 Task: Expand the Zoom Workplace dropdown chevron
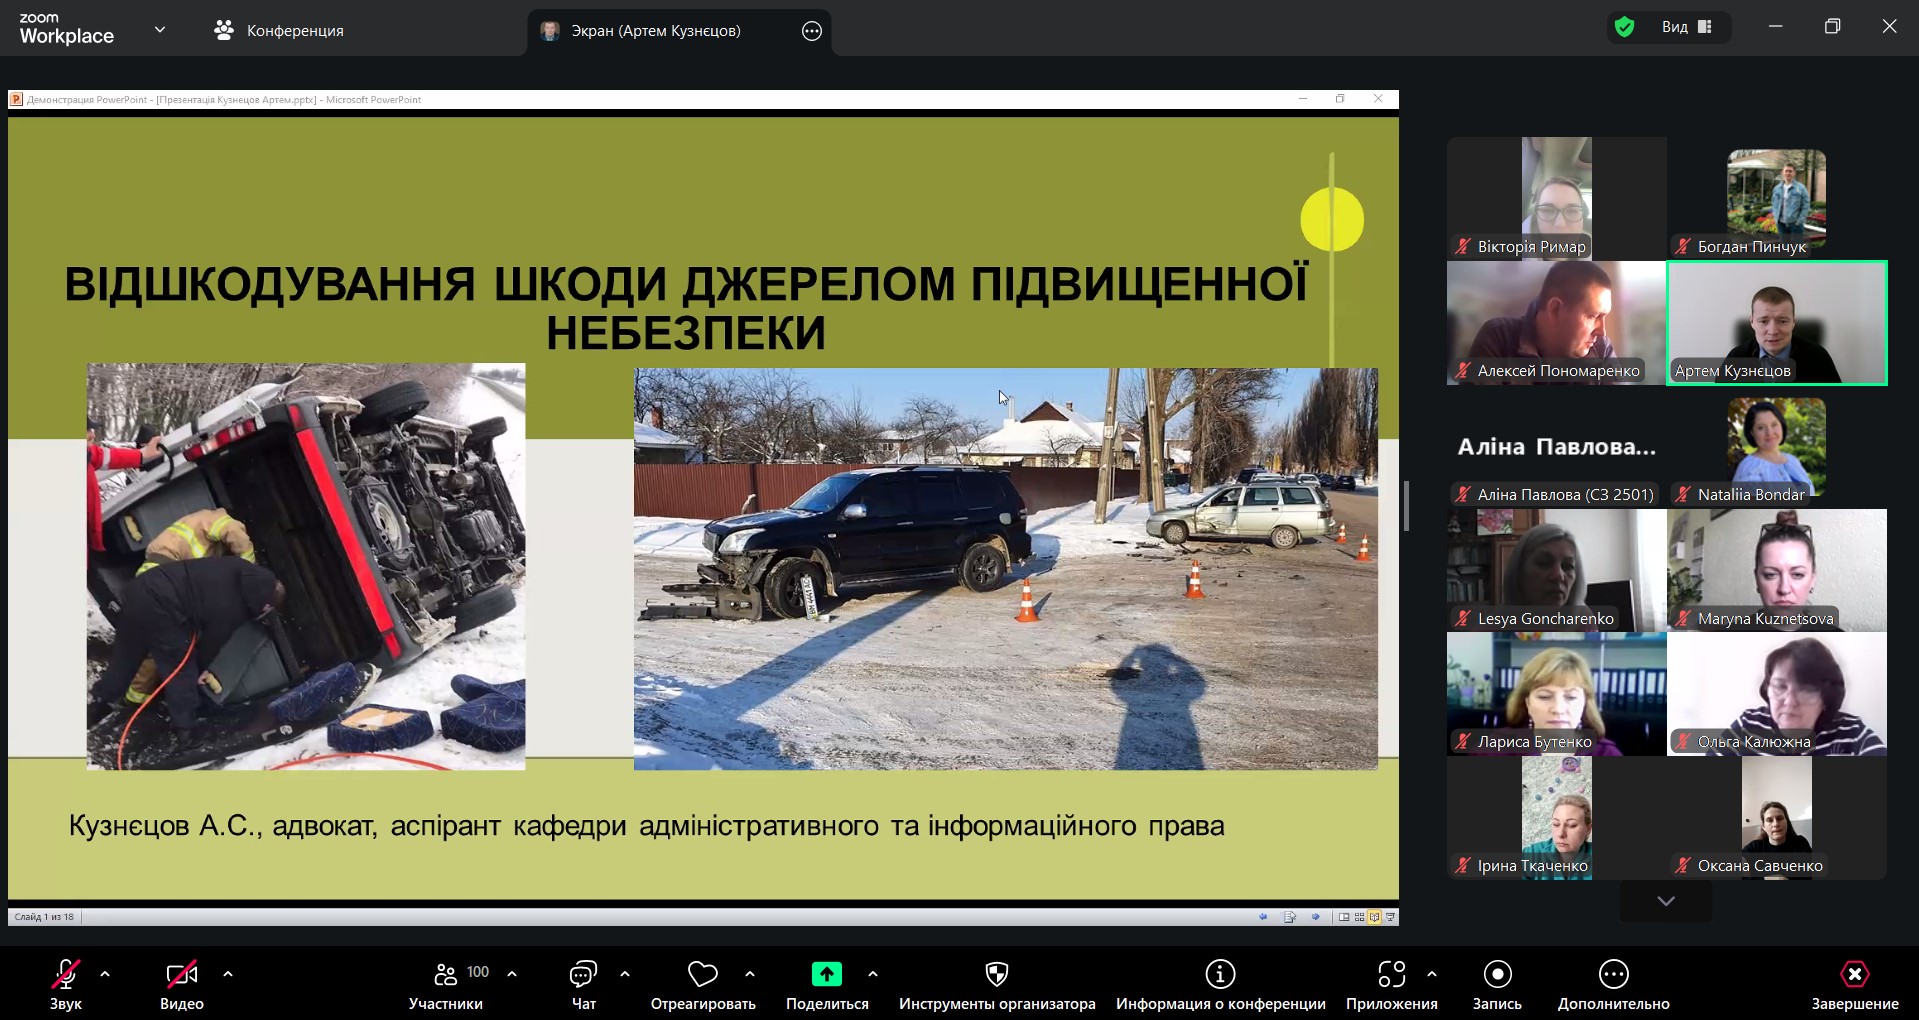tap(160, 30)
